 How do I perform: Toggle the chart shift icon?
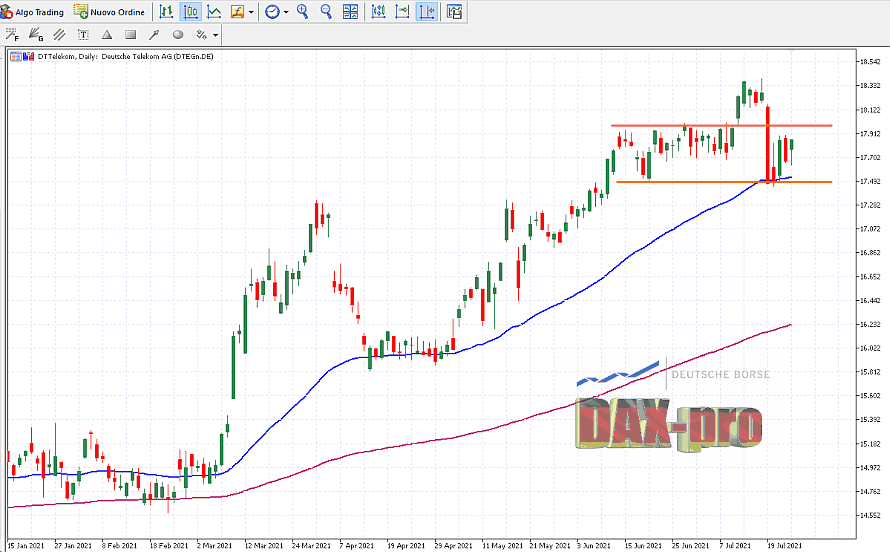pyautogui.click(x=426, y=11)
